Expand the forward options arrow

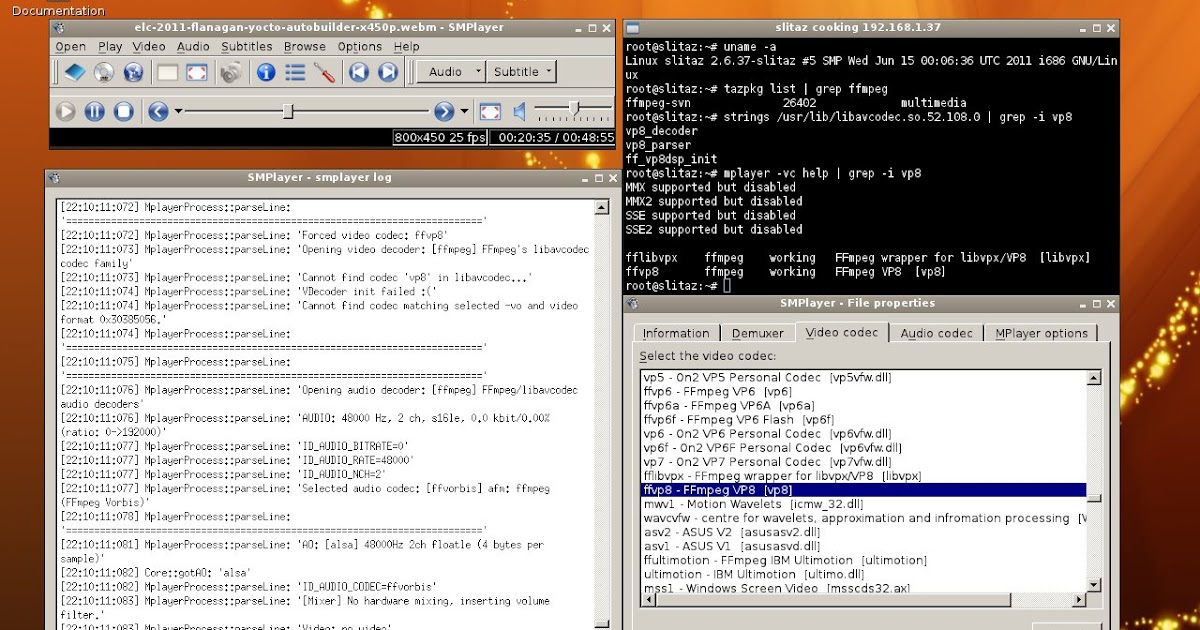464,111
